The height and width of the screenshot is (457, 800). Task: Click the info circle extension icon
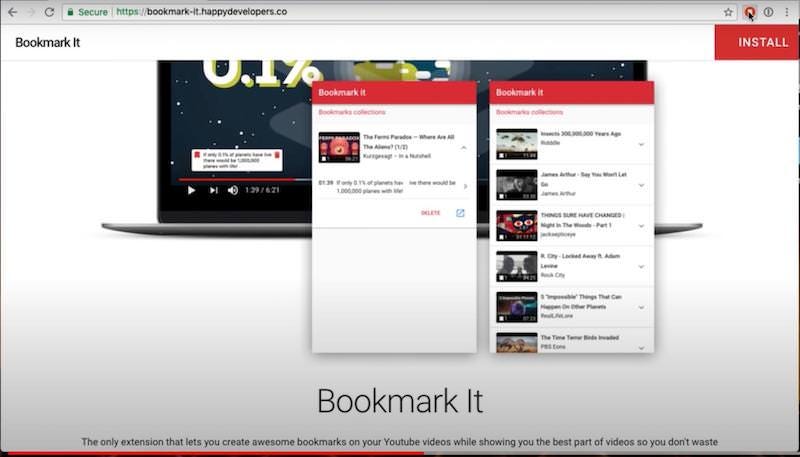[x=768, y=12]
